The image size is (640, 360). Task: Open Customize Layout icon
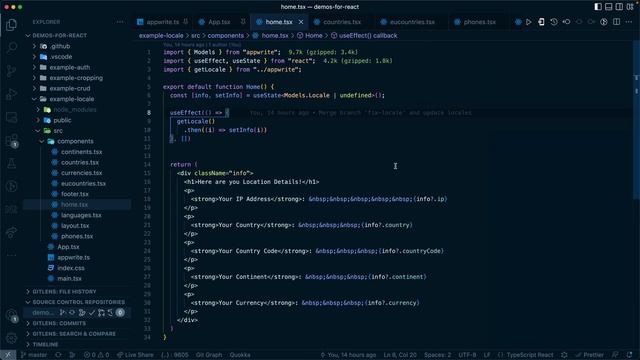click(630, 7)
